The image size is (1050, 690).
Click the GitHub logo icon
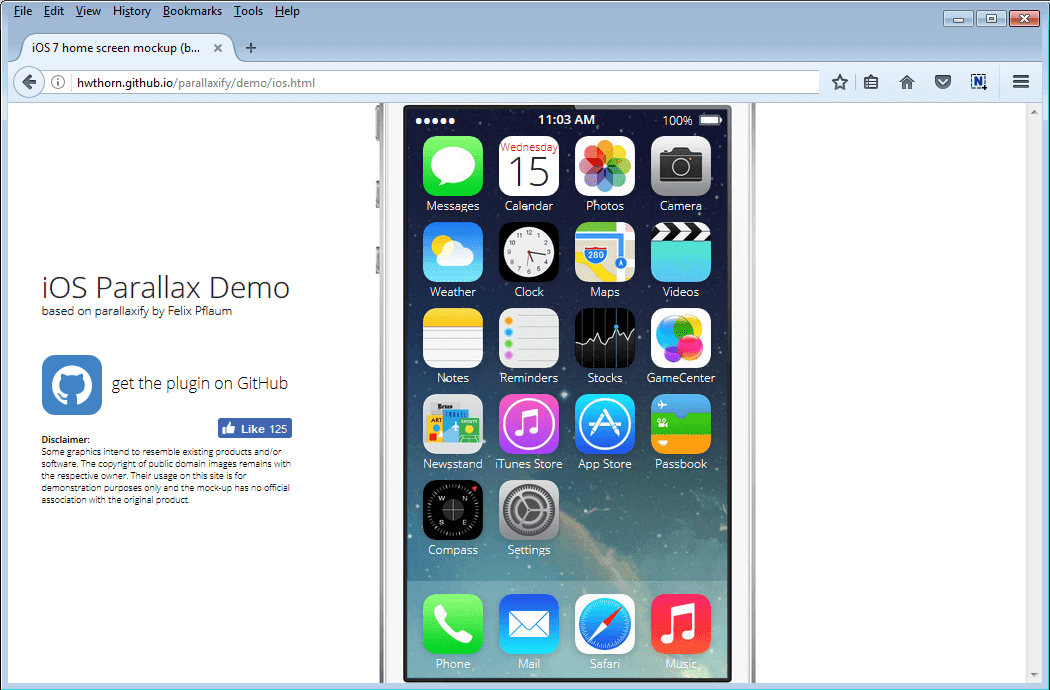[x=71, y=385]
